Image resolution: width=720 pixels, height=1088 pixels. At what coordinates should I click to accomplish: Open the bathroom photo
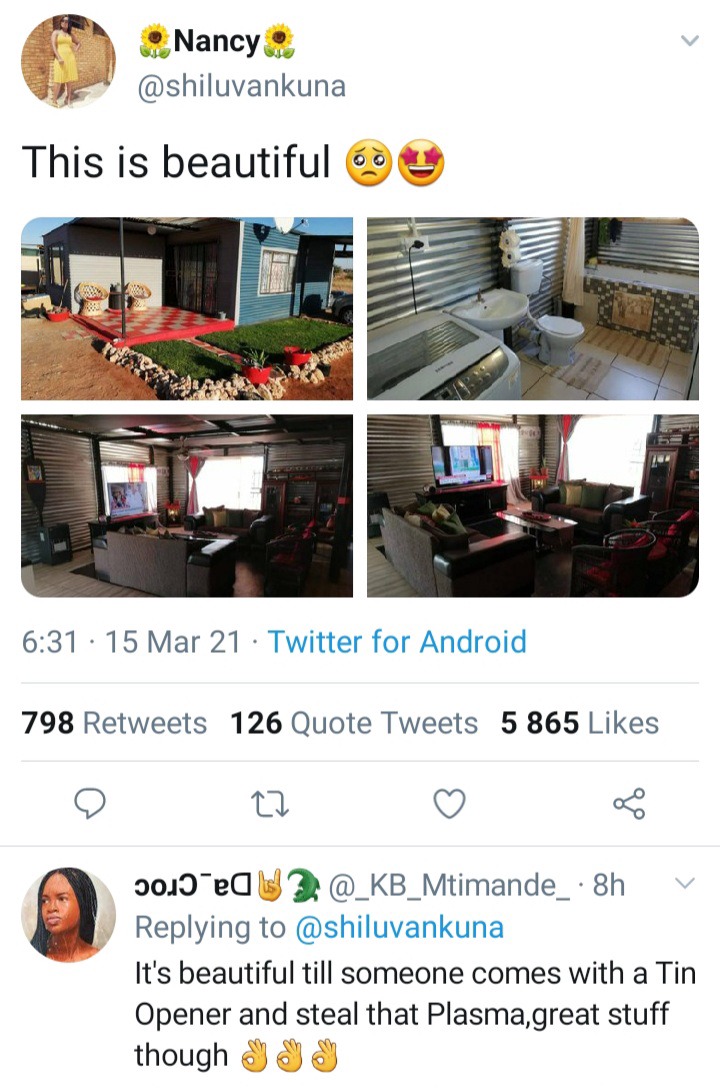[533, 309]
